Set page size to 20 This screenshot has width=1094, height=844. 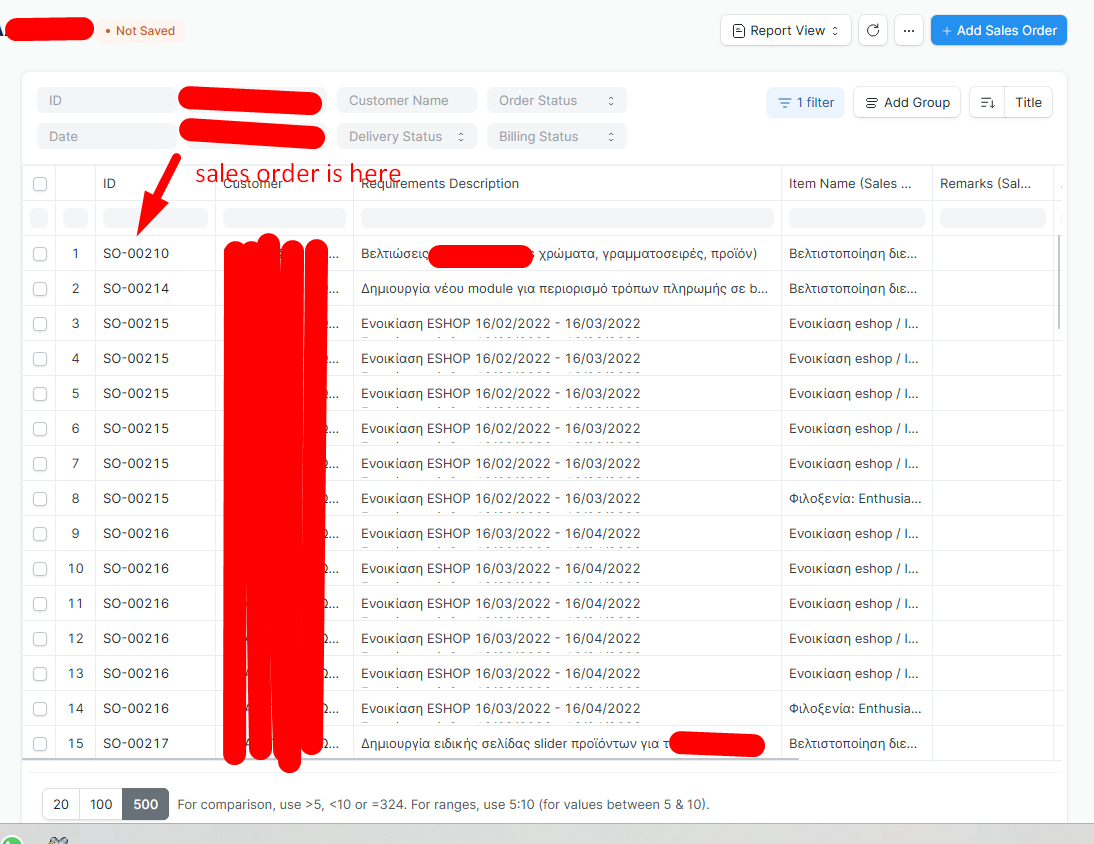[x=61, y=804]
